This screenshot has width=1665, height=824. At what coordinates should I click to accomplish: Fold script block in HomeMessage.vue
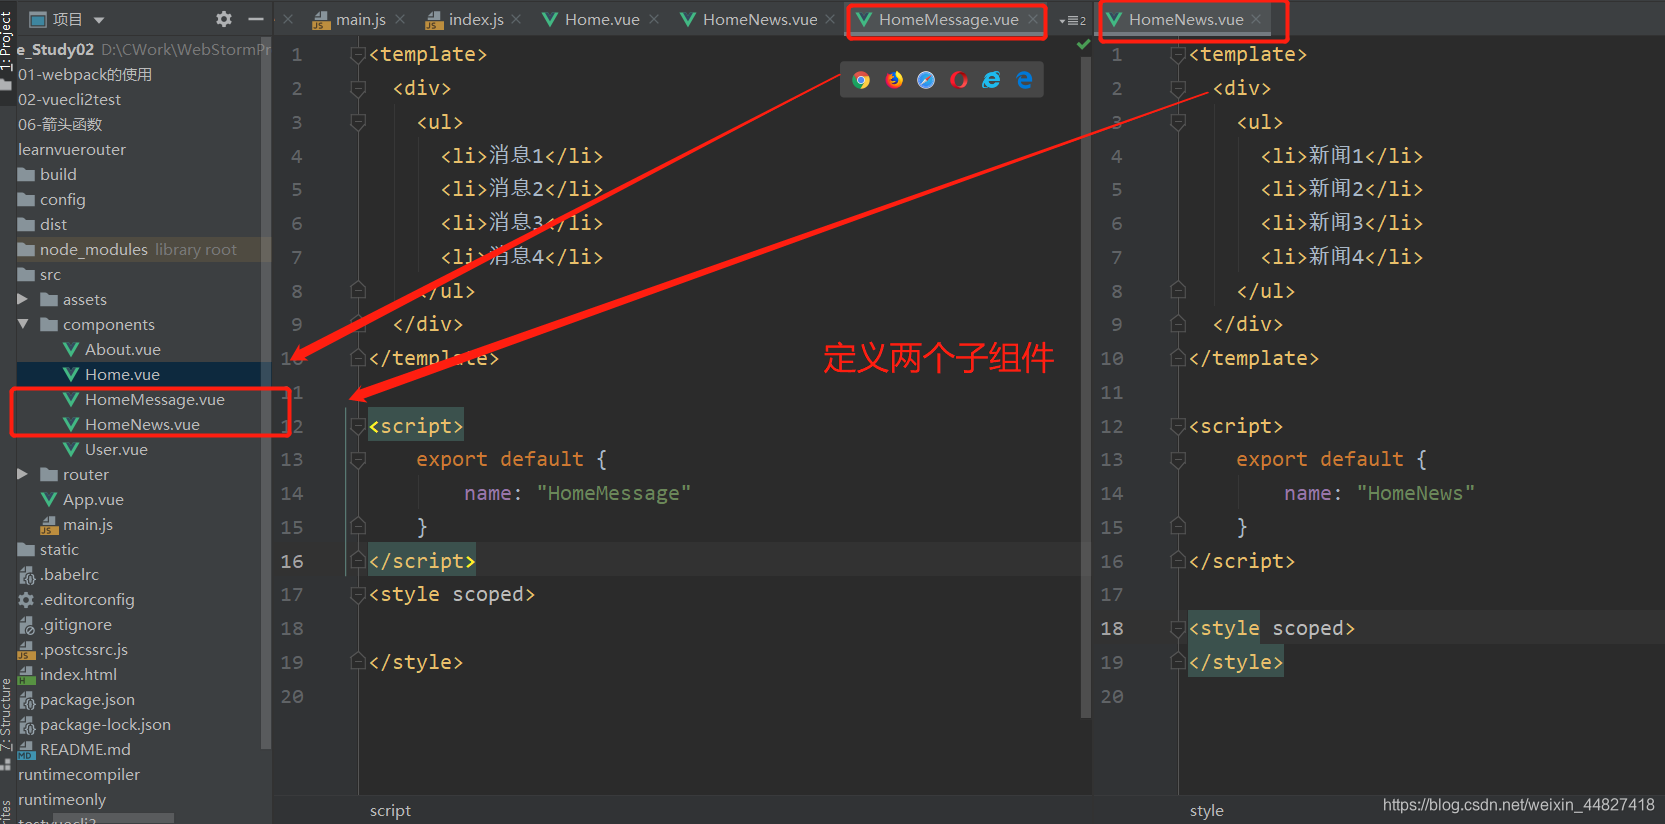click(357, 426)
